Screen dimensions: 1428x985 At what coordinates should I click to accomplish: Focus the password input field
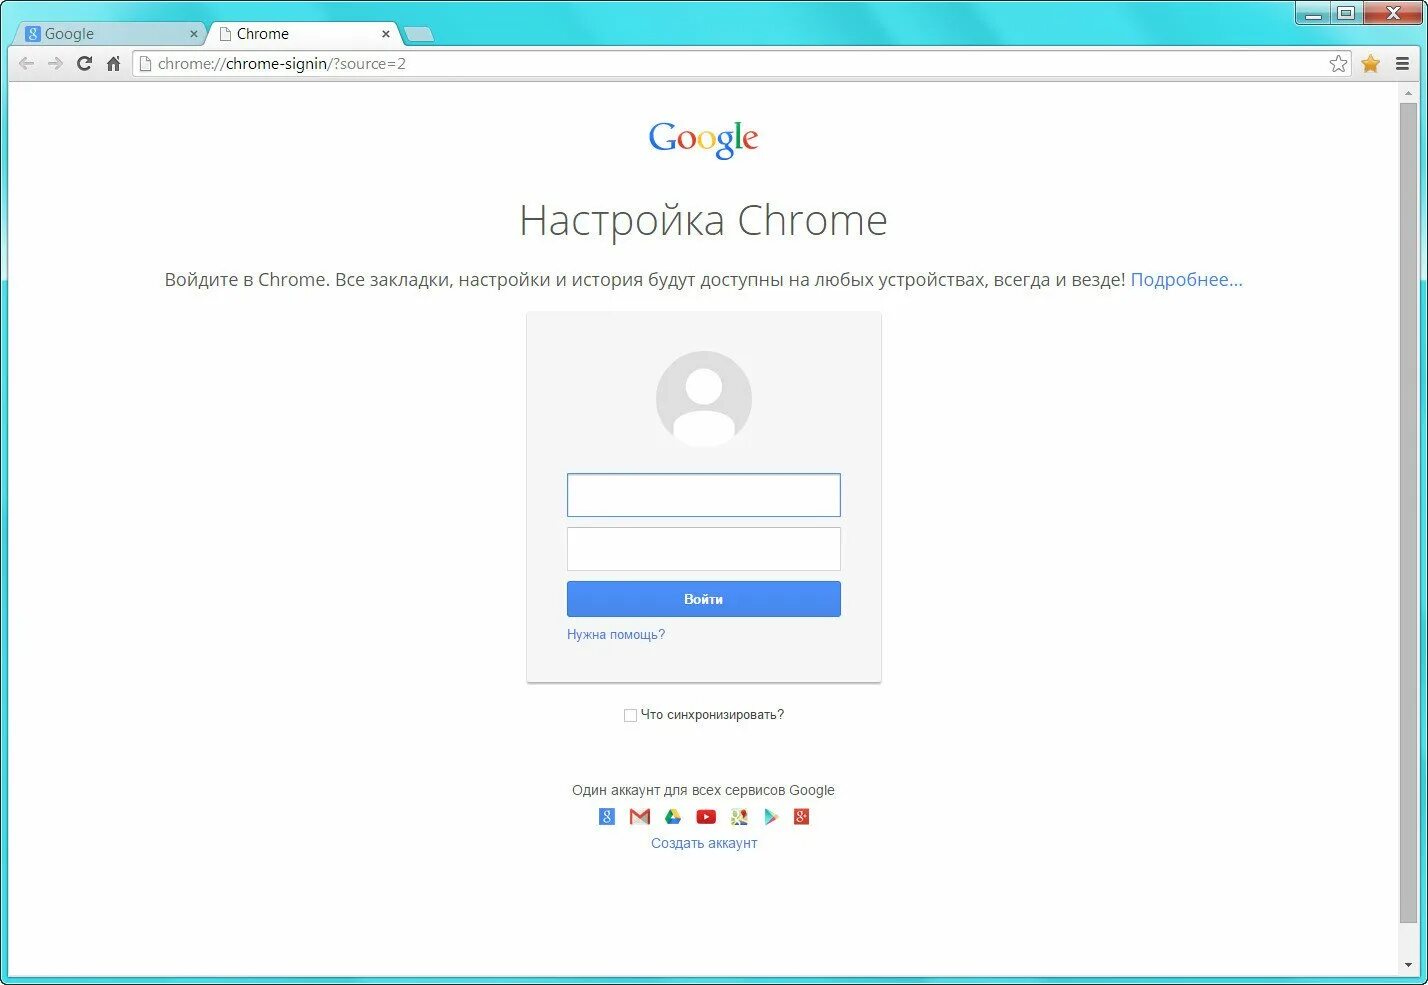pyautogui.click(x=704, y=549)
